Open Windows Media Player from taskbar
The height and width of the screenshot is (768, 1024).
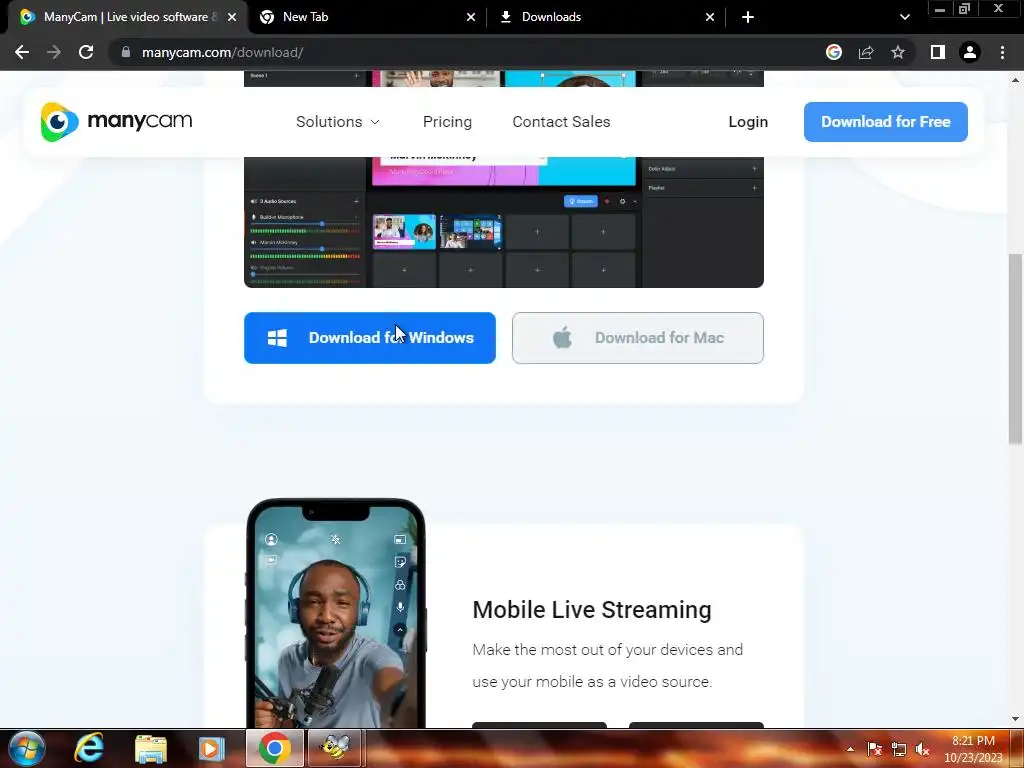coord(211,748)
